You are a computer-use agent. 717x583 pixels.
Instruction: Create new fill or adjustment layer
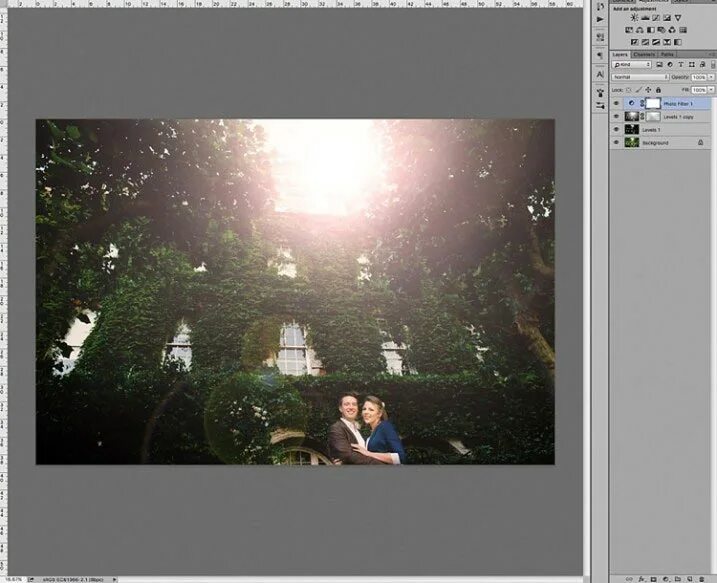tap(666, 579)
